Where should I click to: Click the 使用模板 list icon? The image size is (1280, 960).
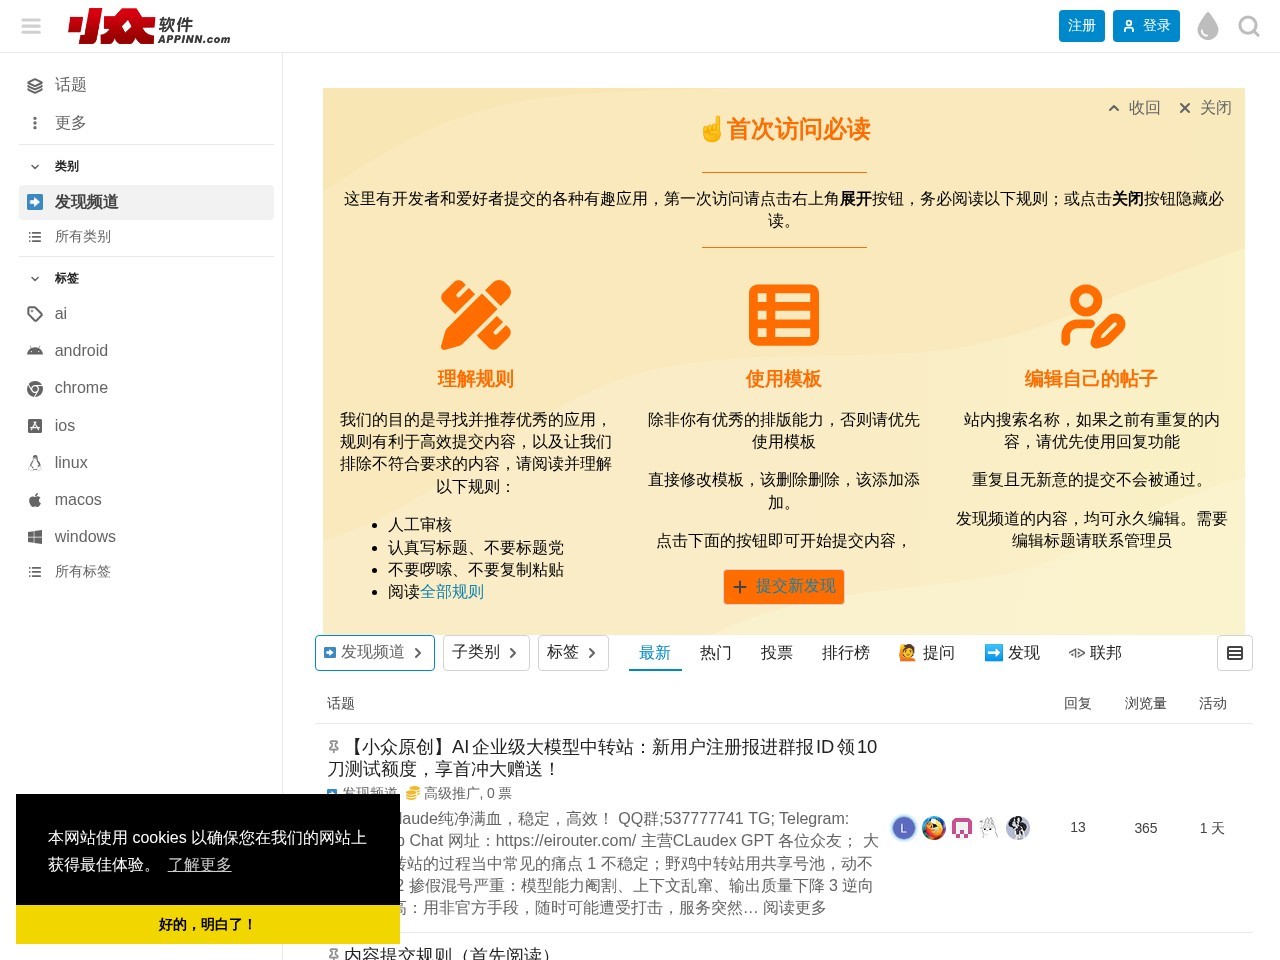(784, 315)
